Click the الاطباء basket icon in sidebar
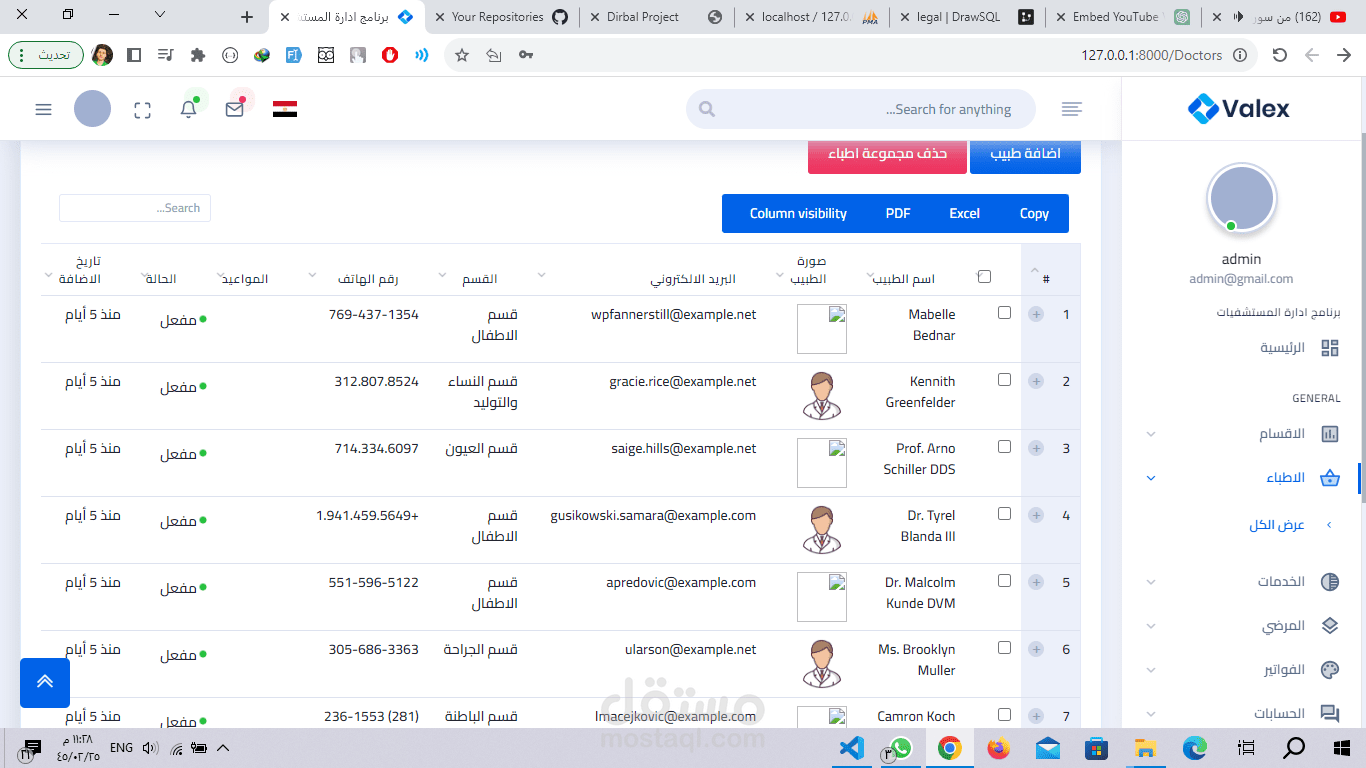 pos(1330,478)
